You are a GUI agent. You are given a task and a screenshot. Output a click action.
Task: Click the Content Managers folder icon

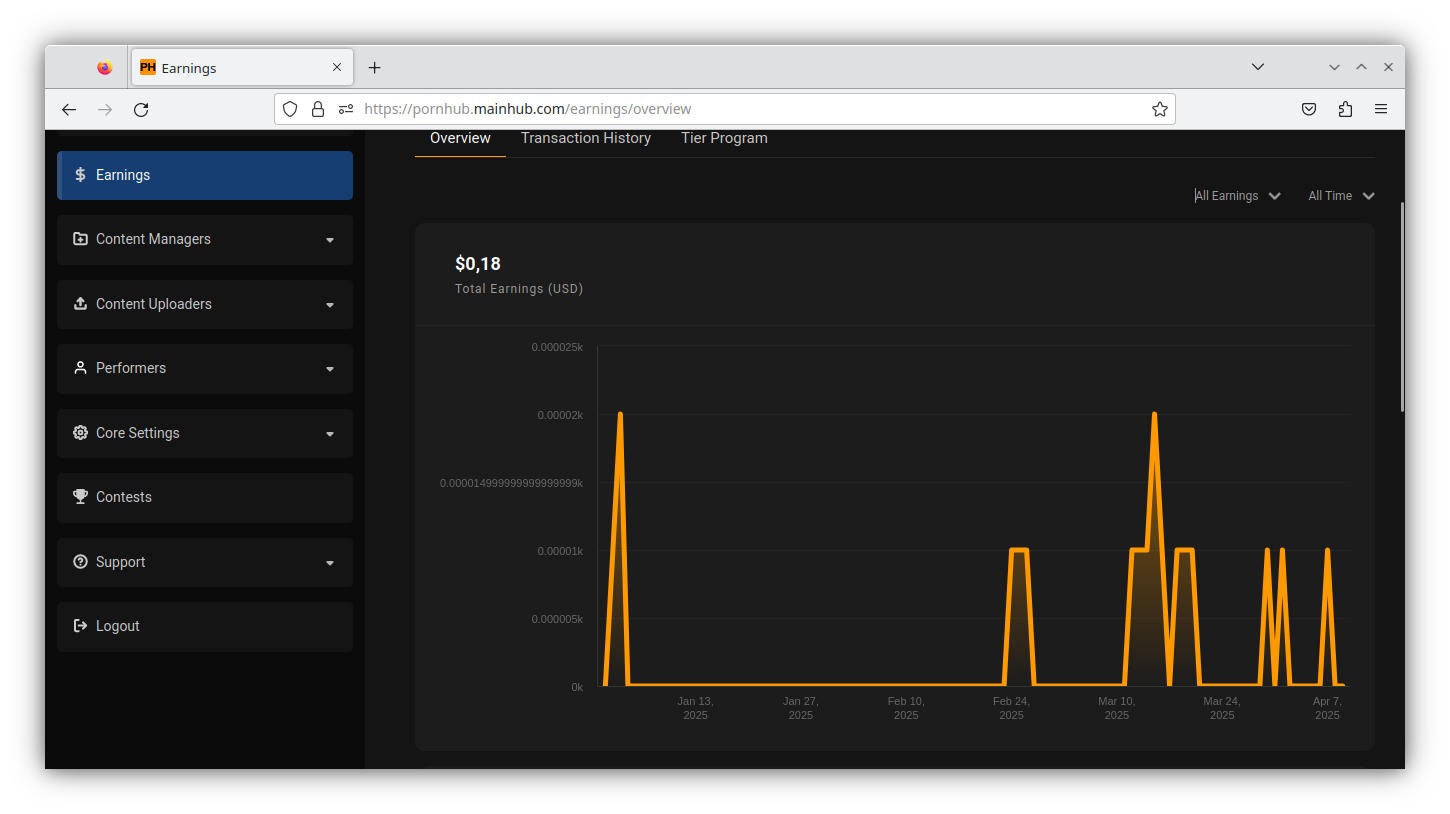(80, 239)
